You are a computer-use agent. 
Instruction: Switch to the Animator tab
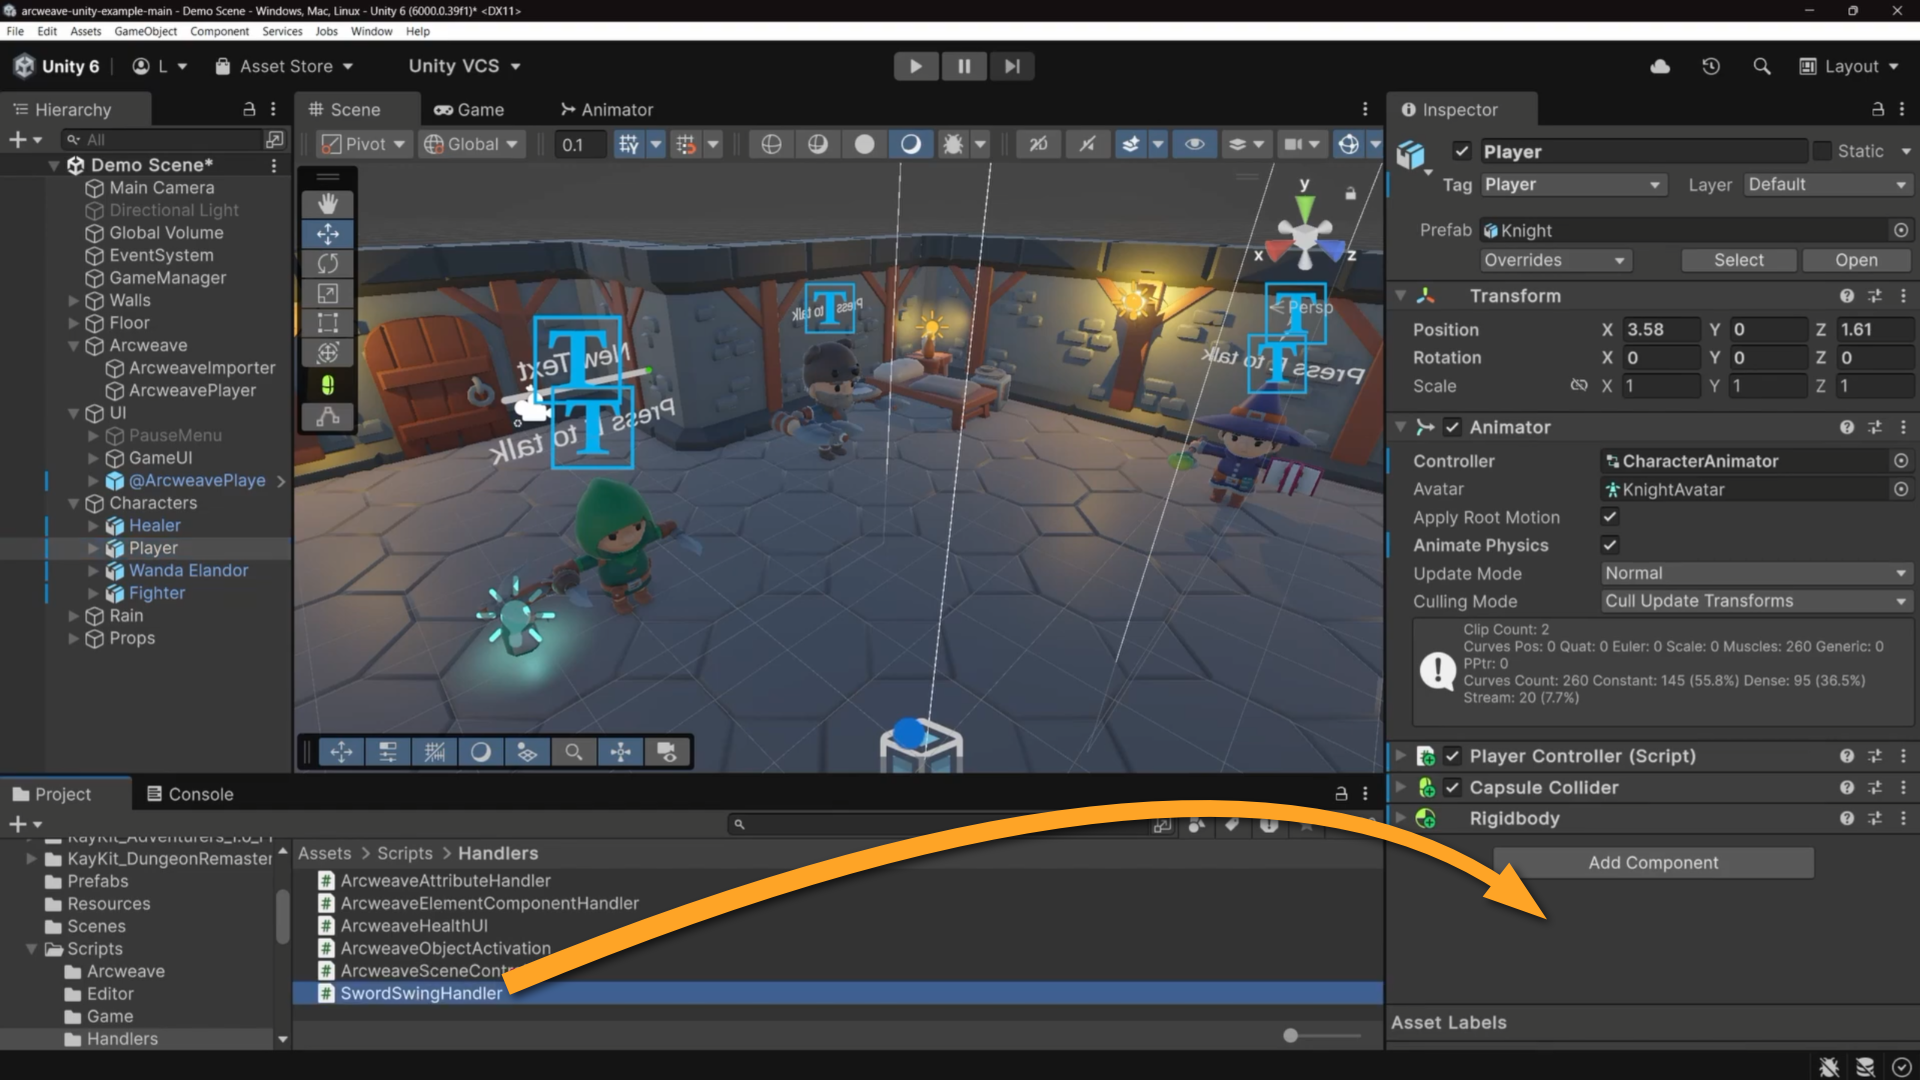[606, 109]
